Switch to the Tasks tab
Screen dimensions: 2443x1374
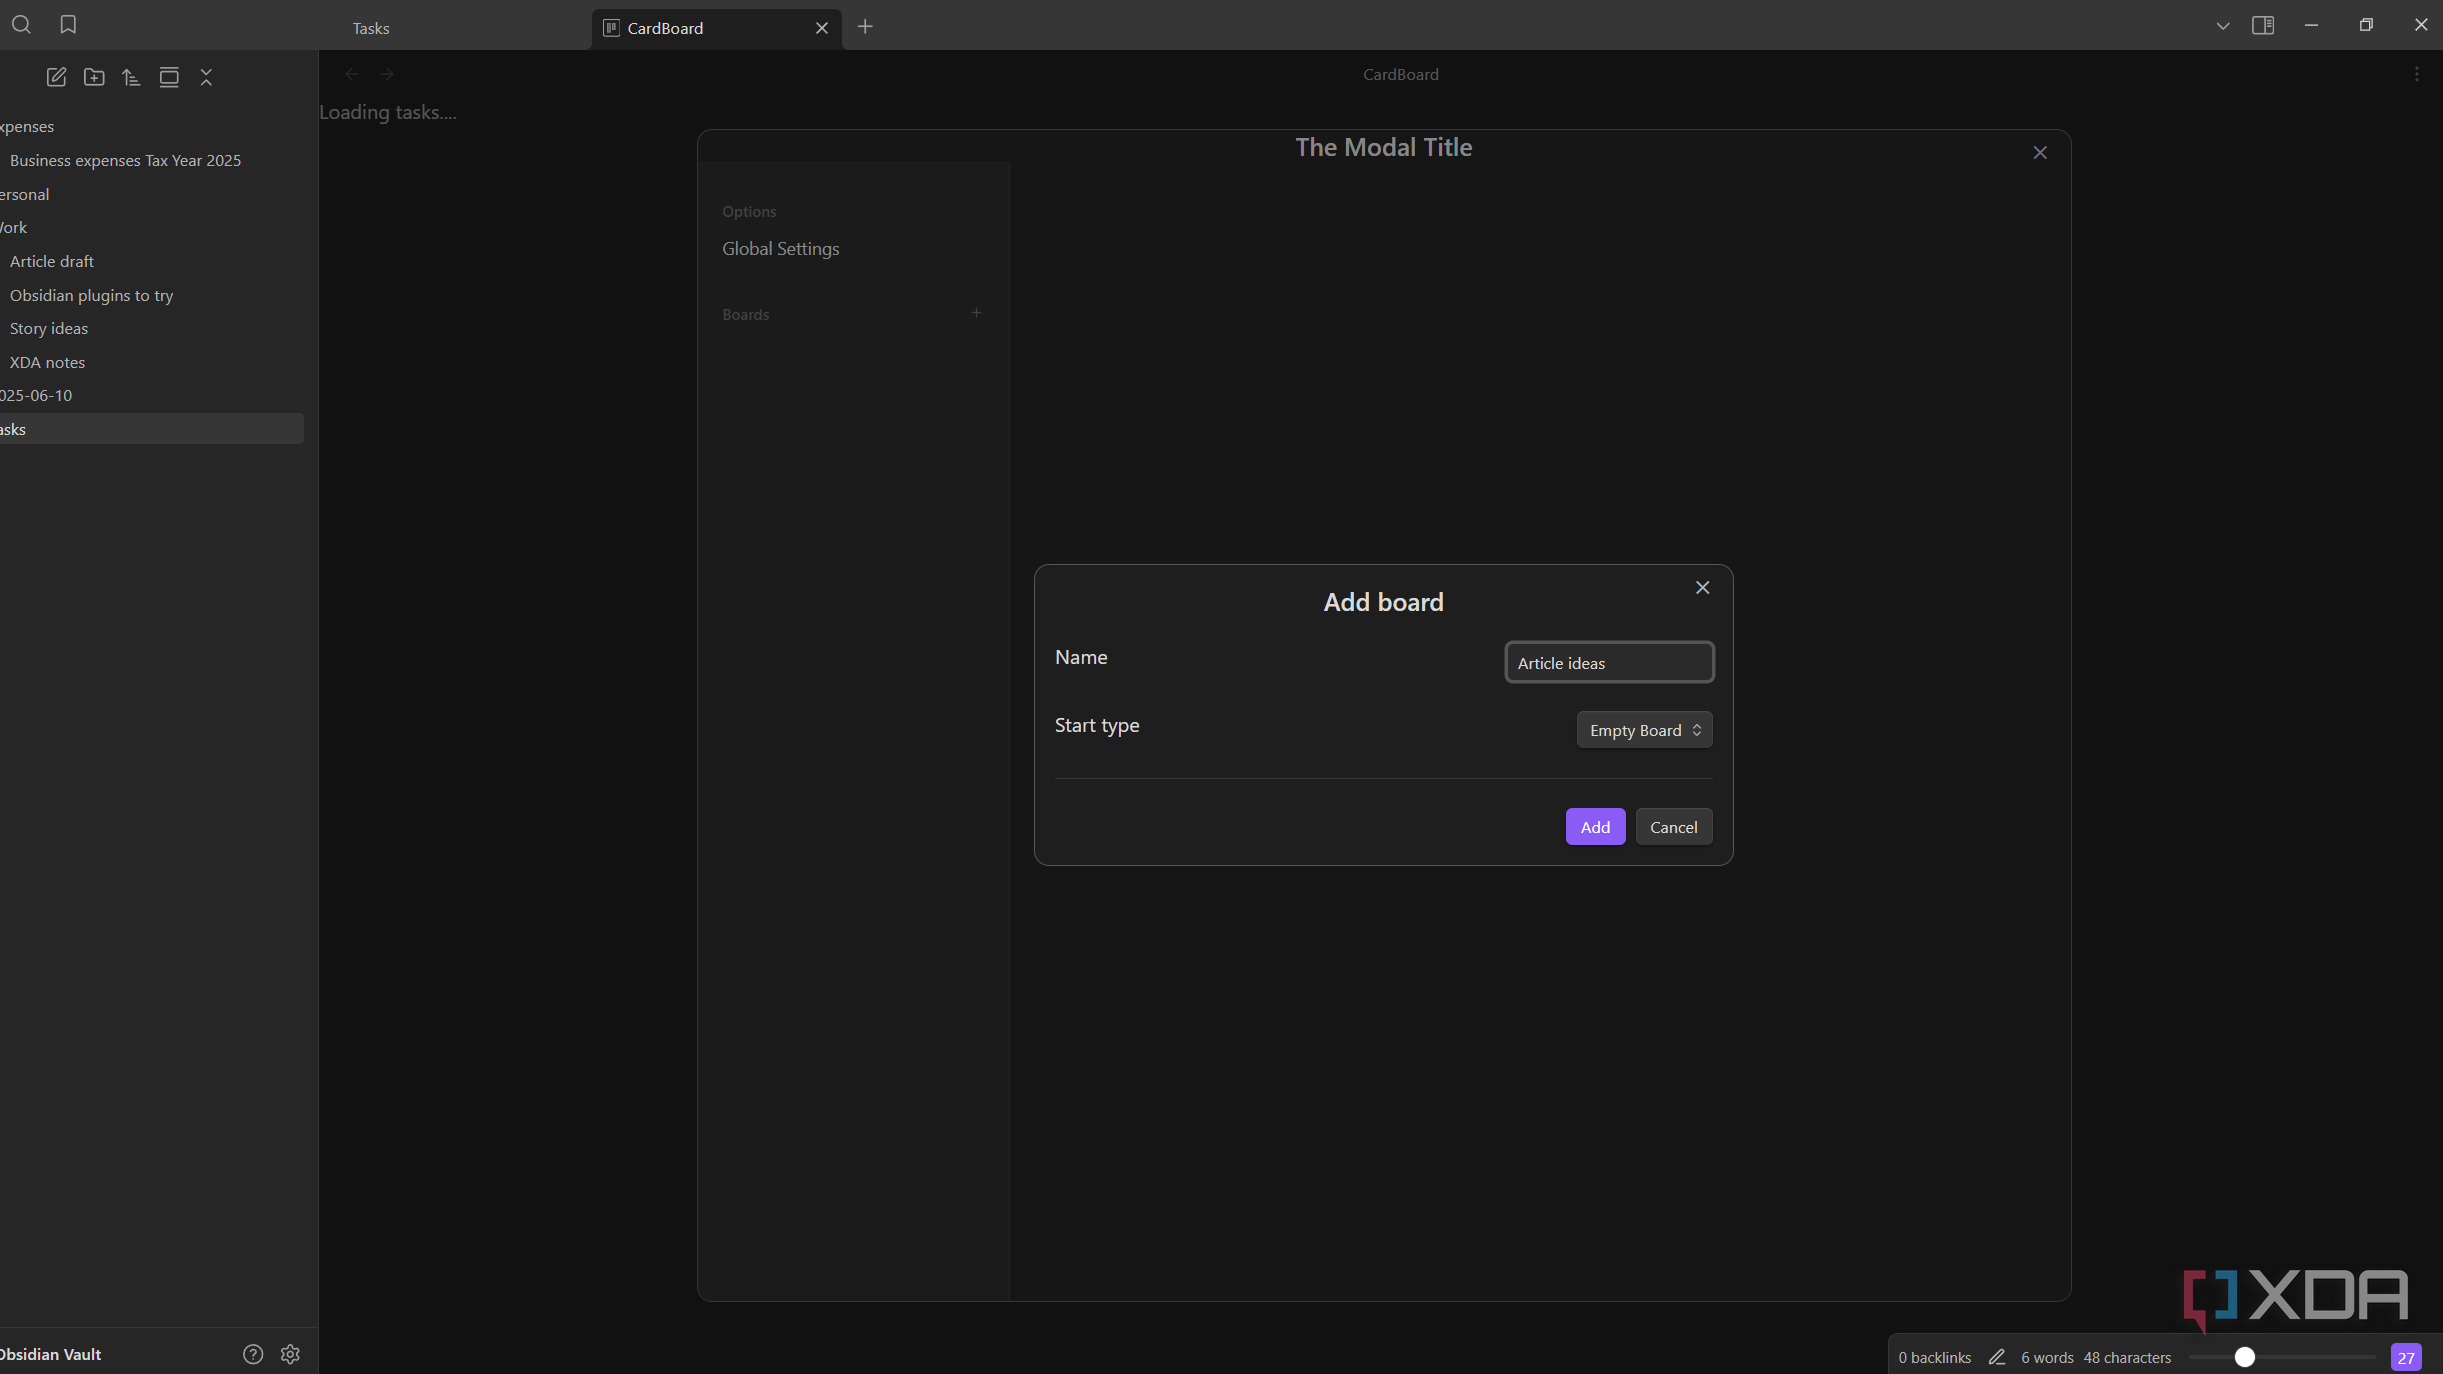371,28
